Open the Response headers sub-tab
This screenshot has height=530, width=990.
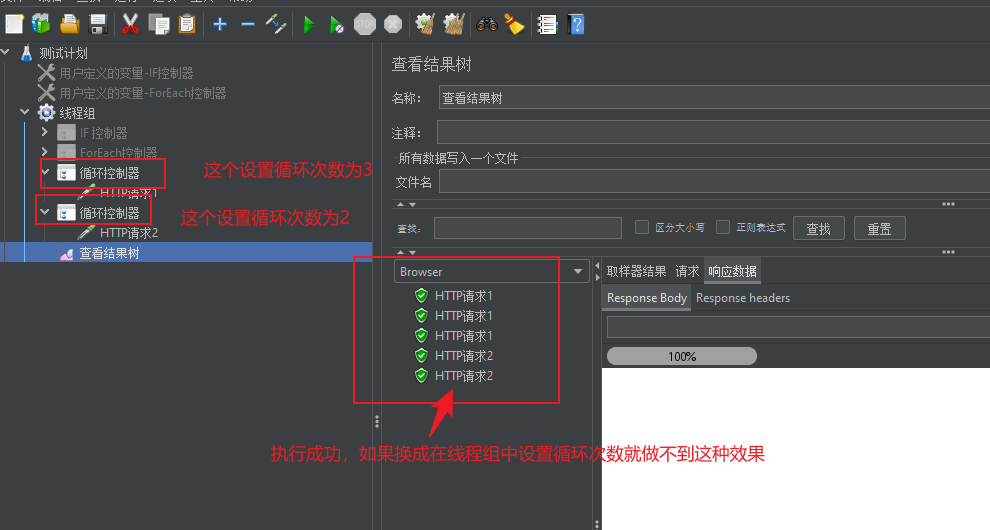(x=742, y=298)
